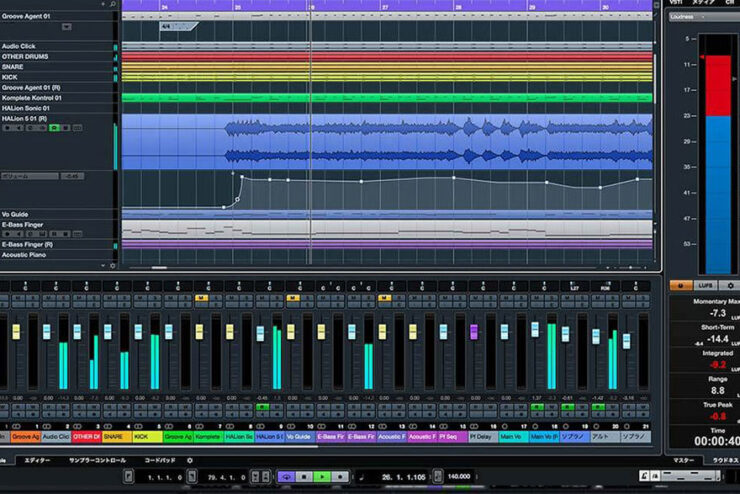This screenshot has height=494, width=740.
Task: Click the project horizontal scrollbar thumb
Action: click(159, 268)
